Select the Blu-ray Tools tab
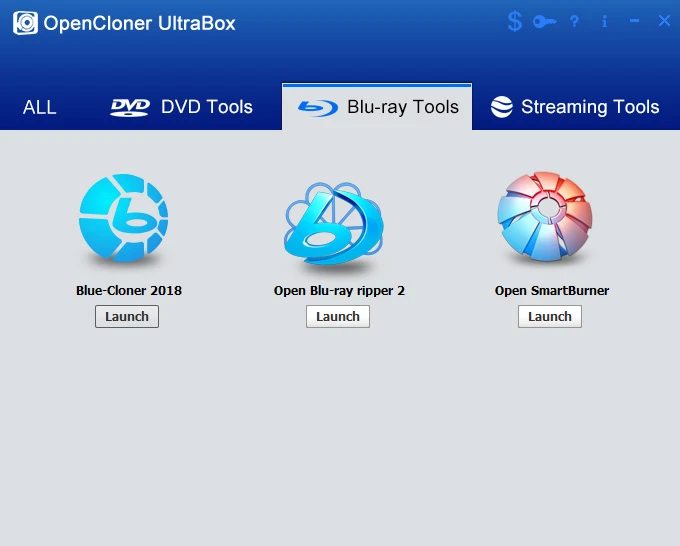Image resolution: width=680 pixels, height=546 pixels. pyautogui.click(x=377, y=107)
